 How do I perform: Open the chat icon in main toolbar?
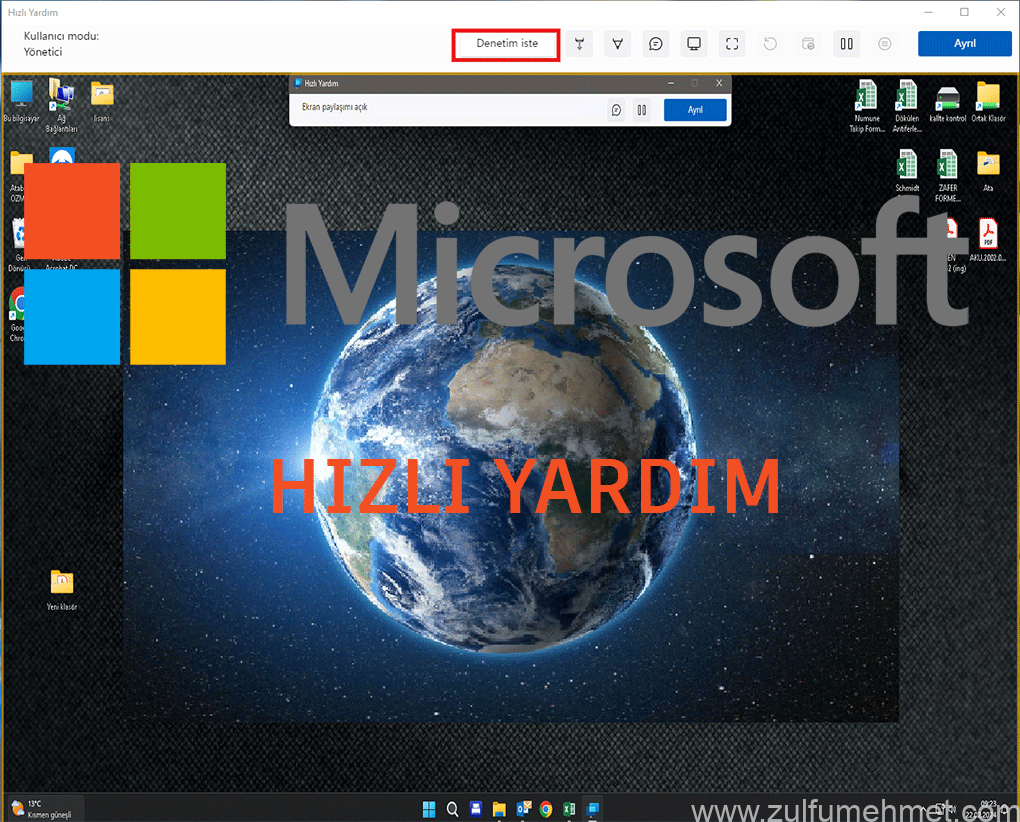(x=656, y=44)
